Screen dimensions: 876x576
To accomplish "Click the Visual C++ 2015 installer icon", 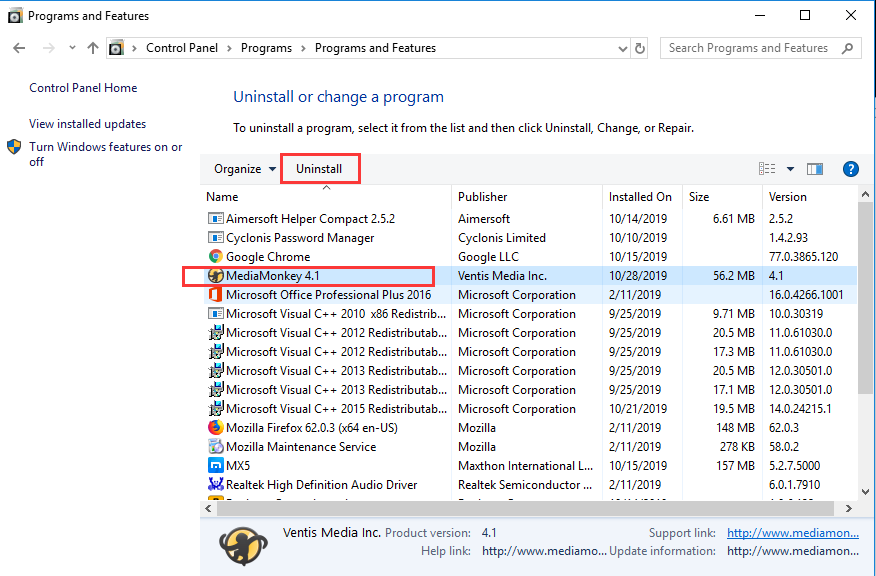I will tap(215, 408).
